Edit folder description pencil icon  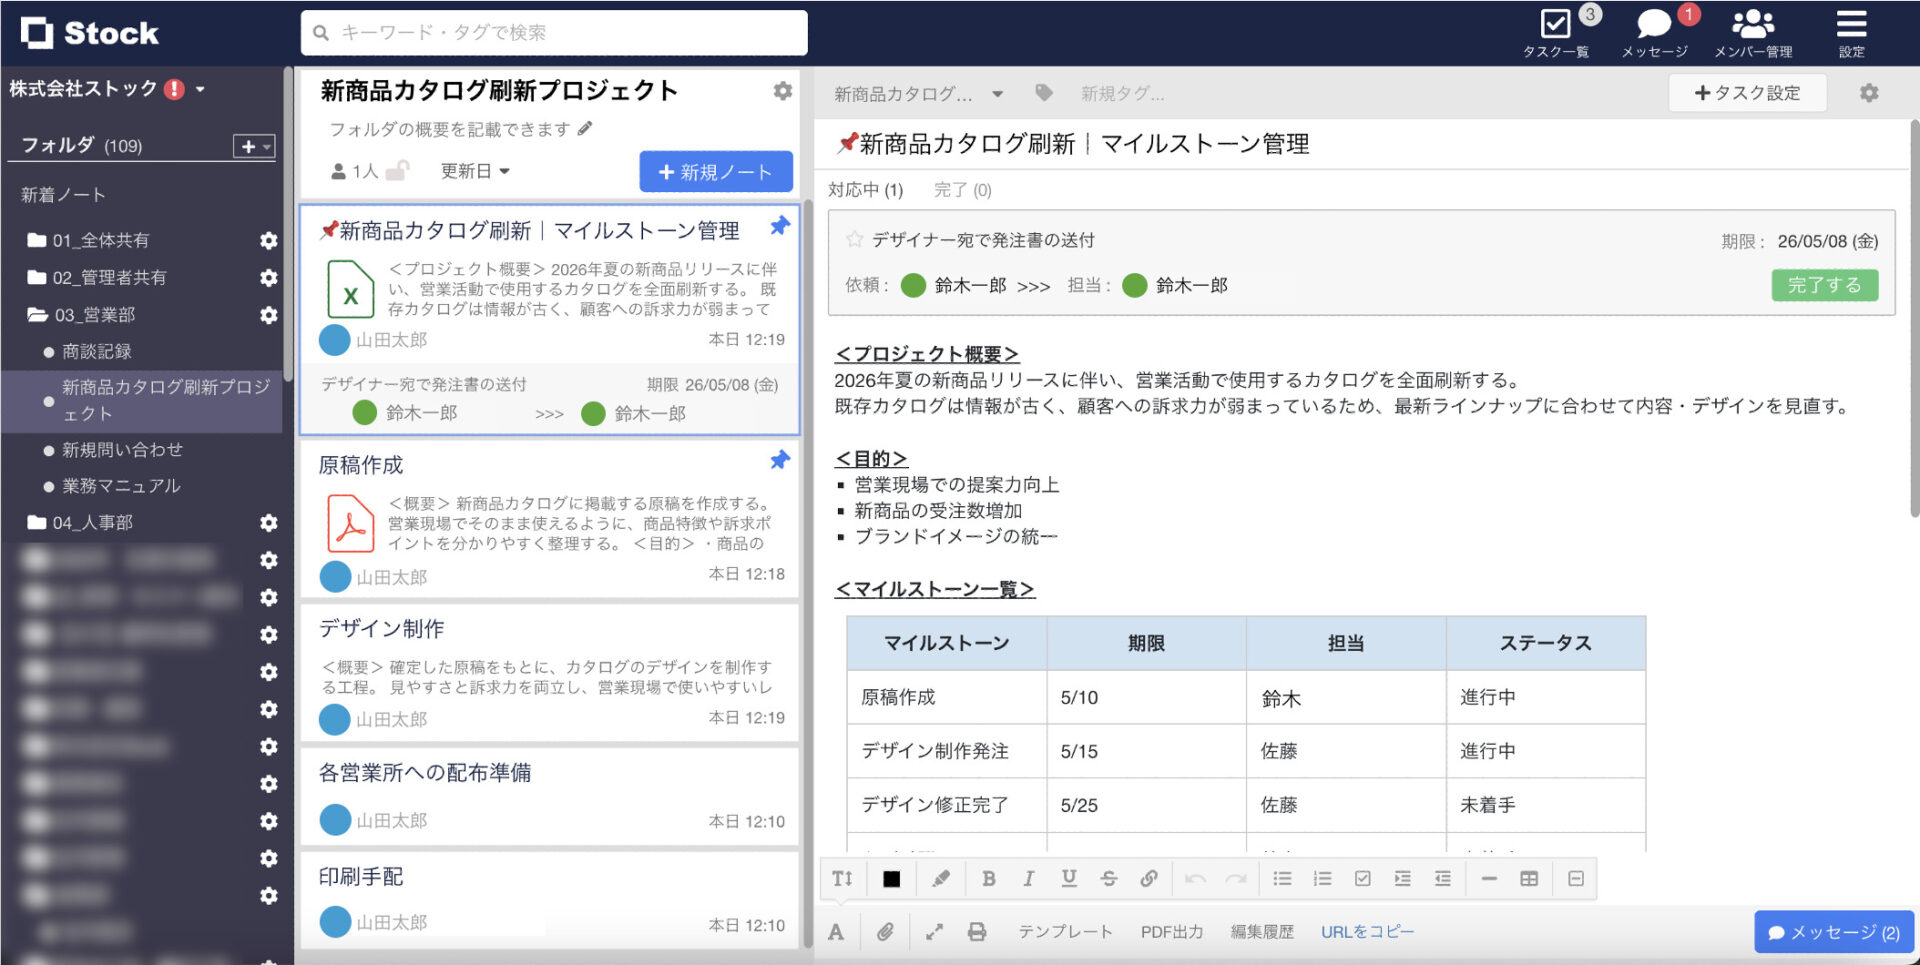(x=585, y=129)
